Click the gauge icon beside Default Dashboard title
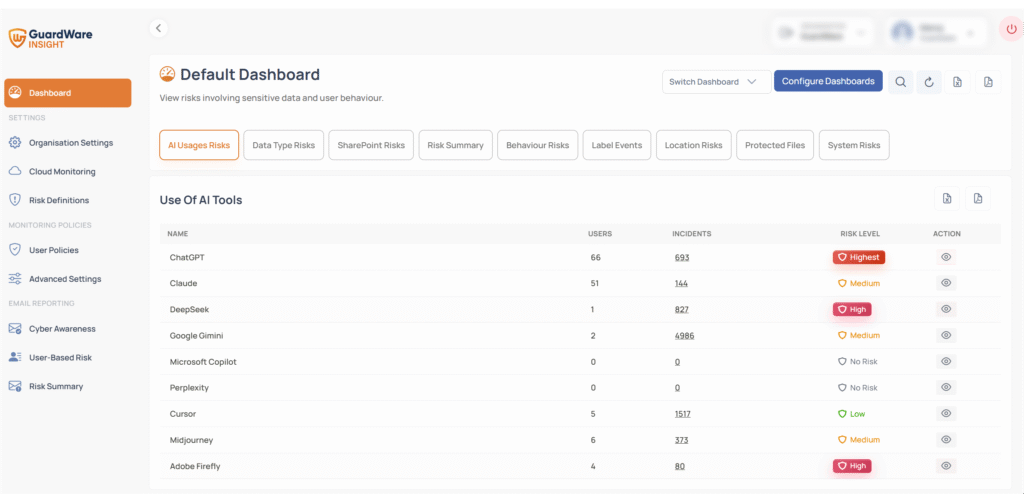This screenshot has width=1024, height=494. [x=168, y=74]
